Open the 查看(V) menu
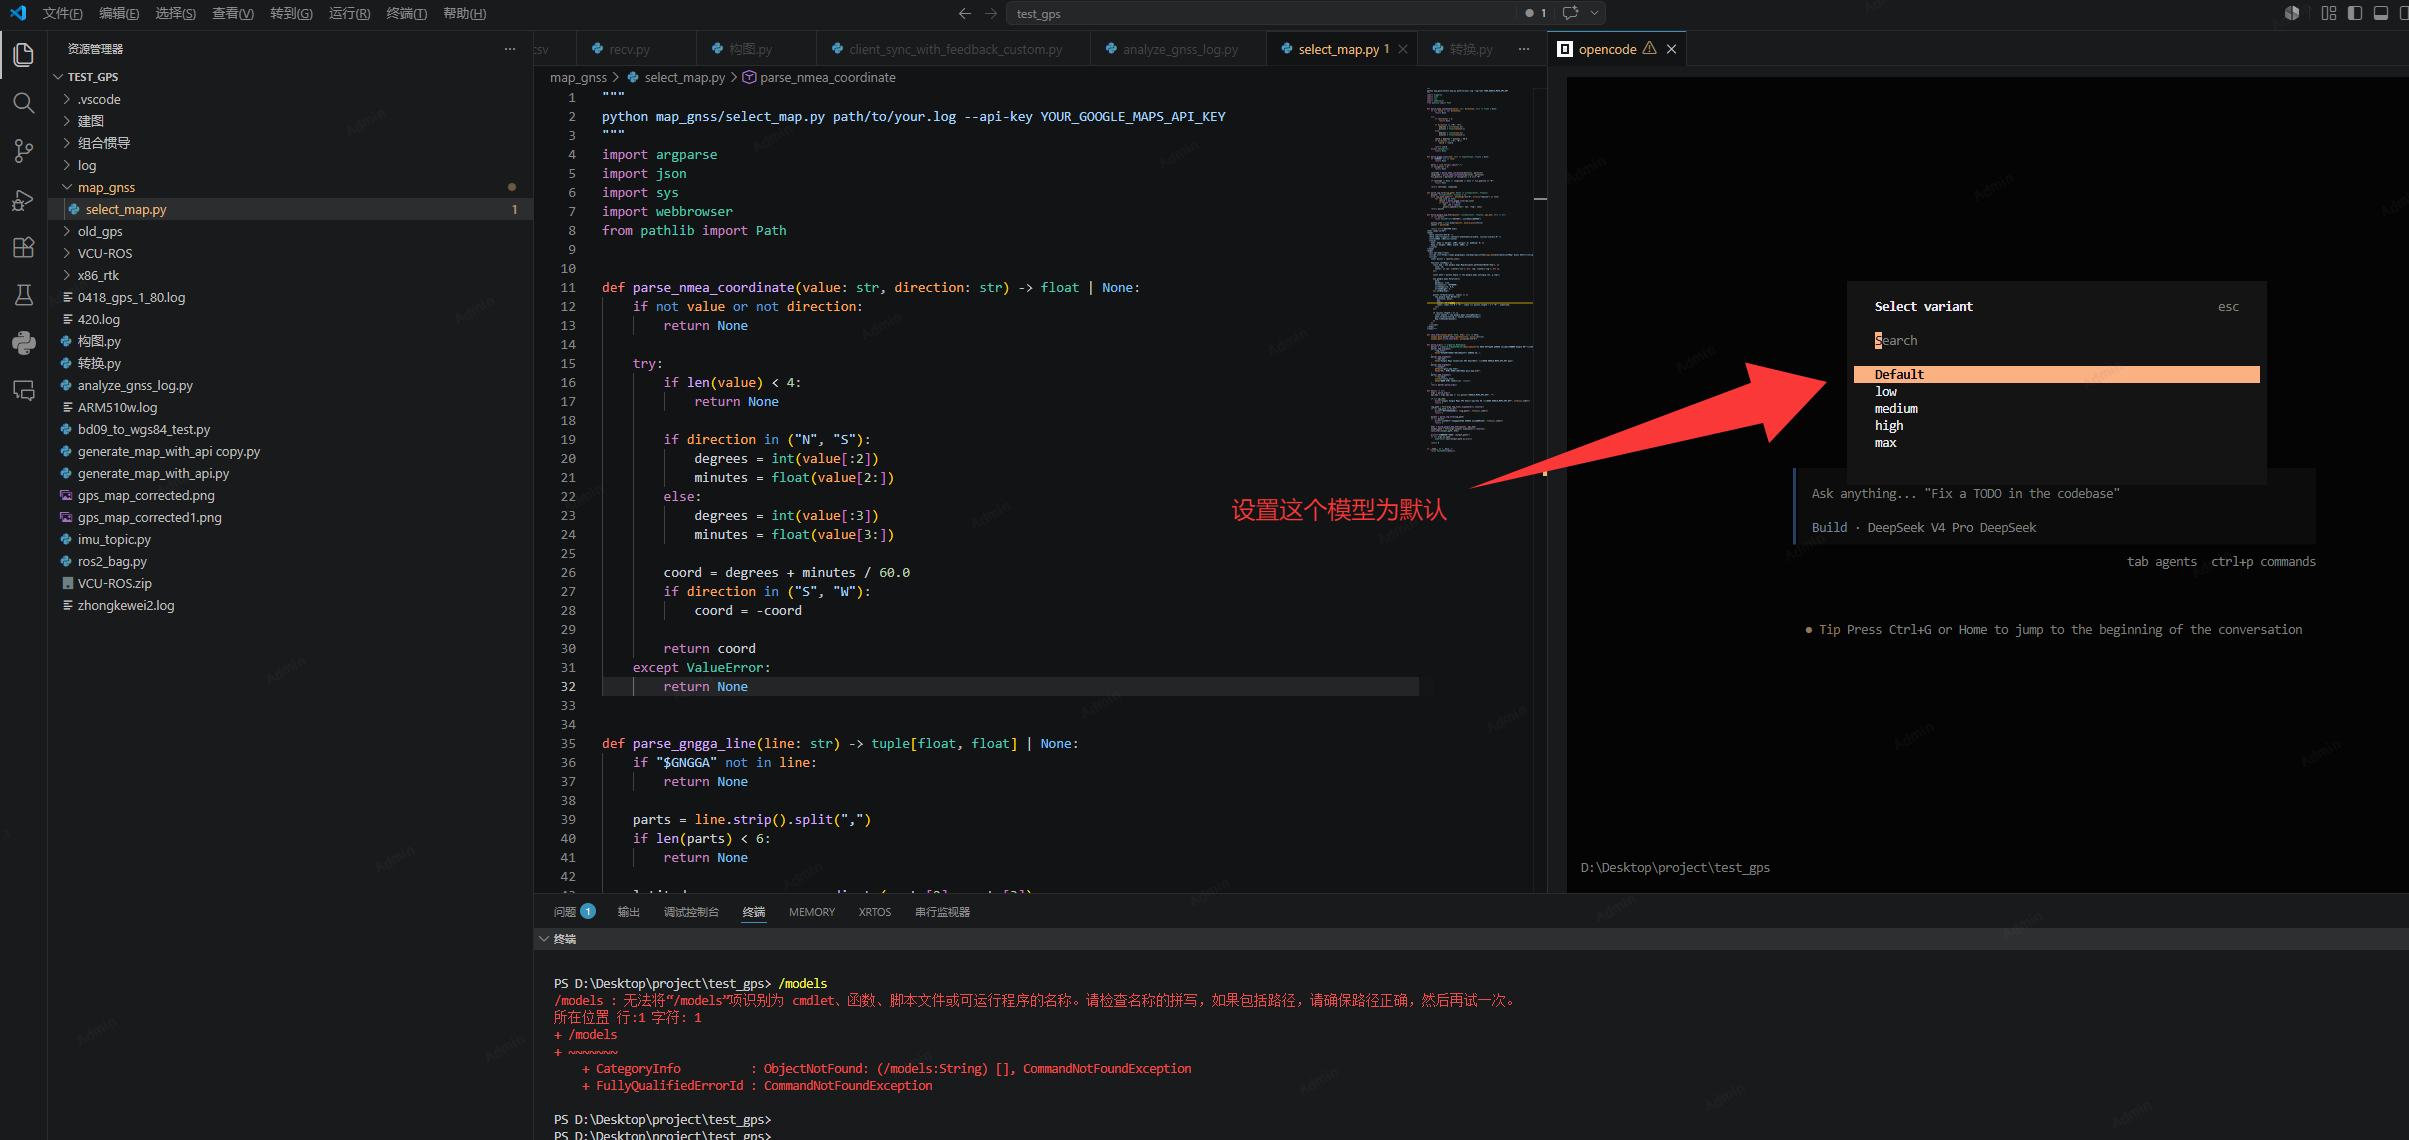 click(233, 13)
